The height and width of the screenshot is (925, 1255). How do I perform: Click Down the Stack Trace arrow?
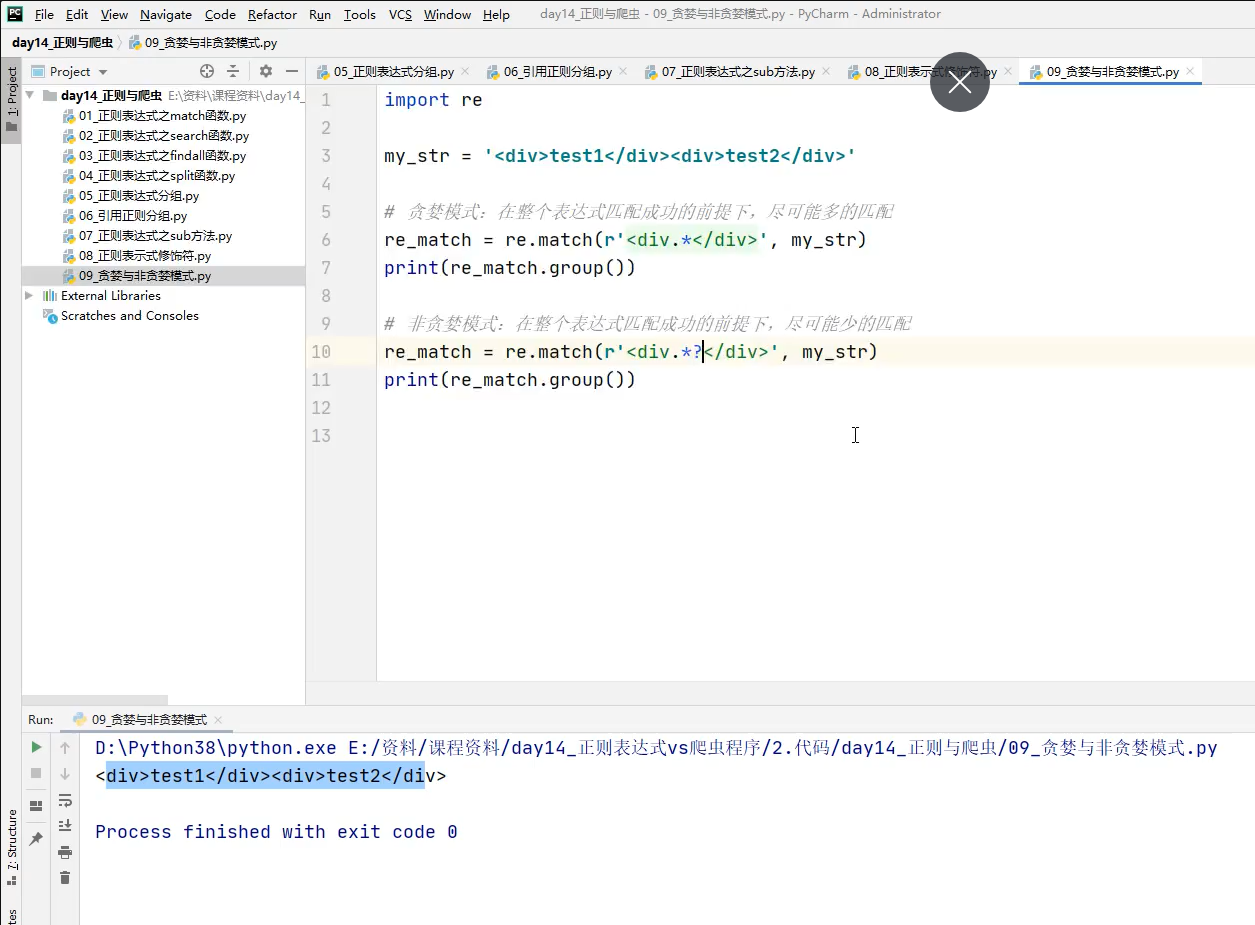click(65, 773)
